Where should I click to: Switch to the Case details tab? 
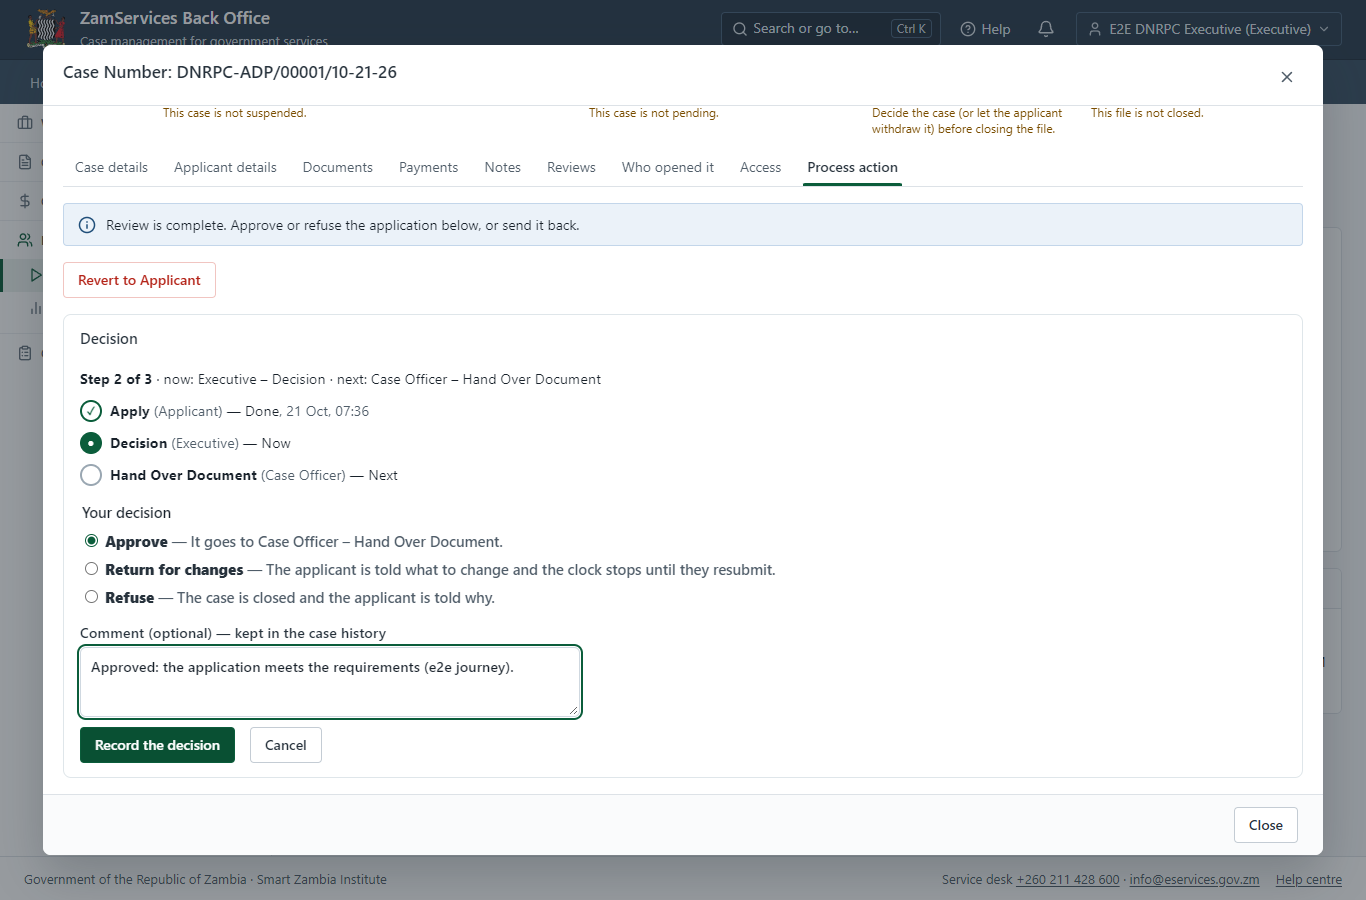(x=111, y=167)
